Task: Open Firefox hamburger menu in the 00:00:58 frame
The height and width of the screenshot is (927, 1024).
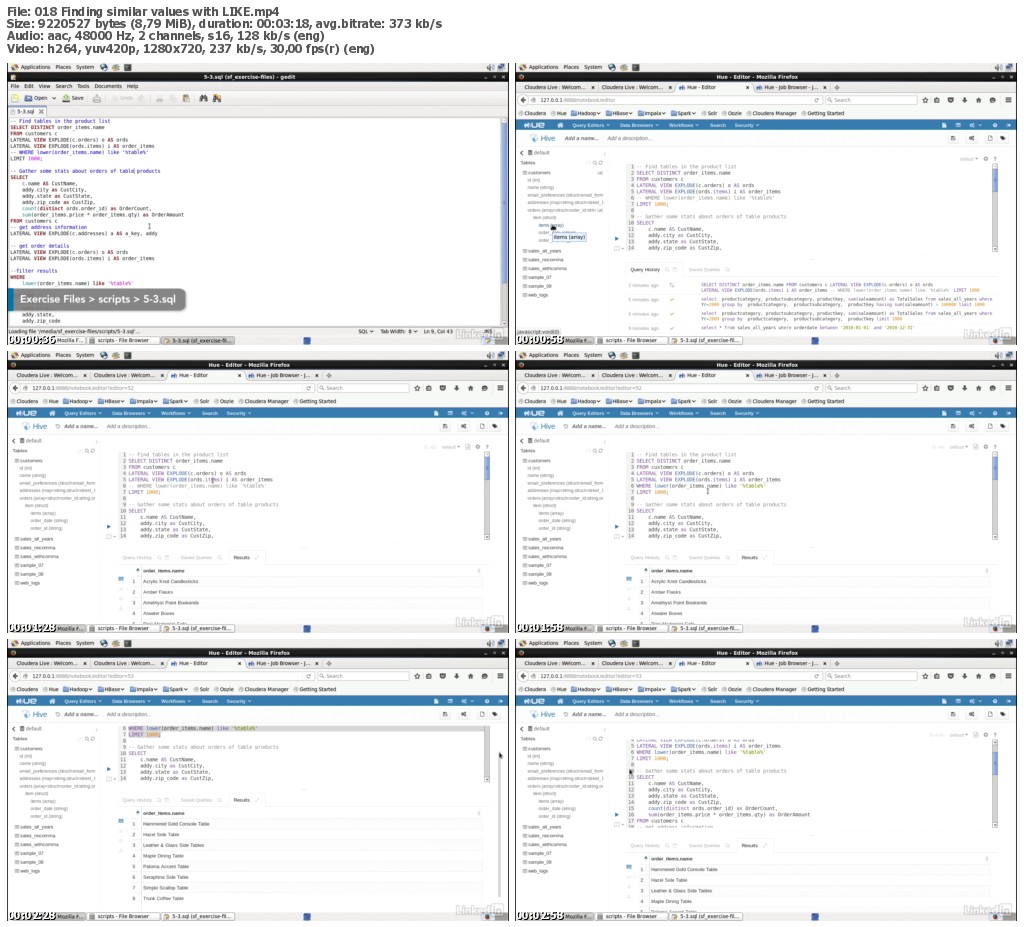Action: [x=1008, y=100]
